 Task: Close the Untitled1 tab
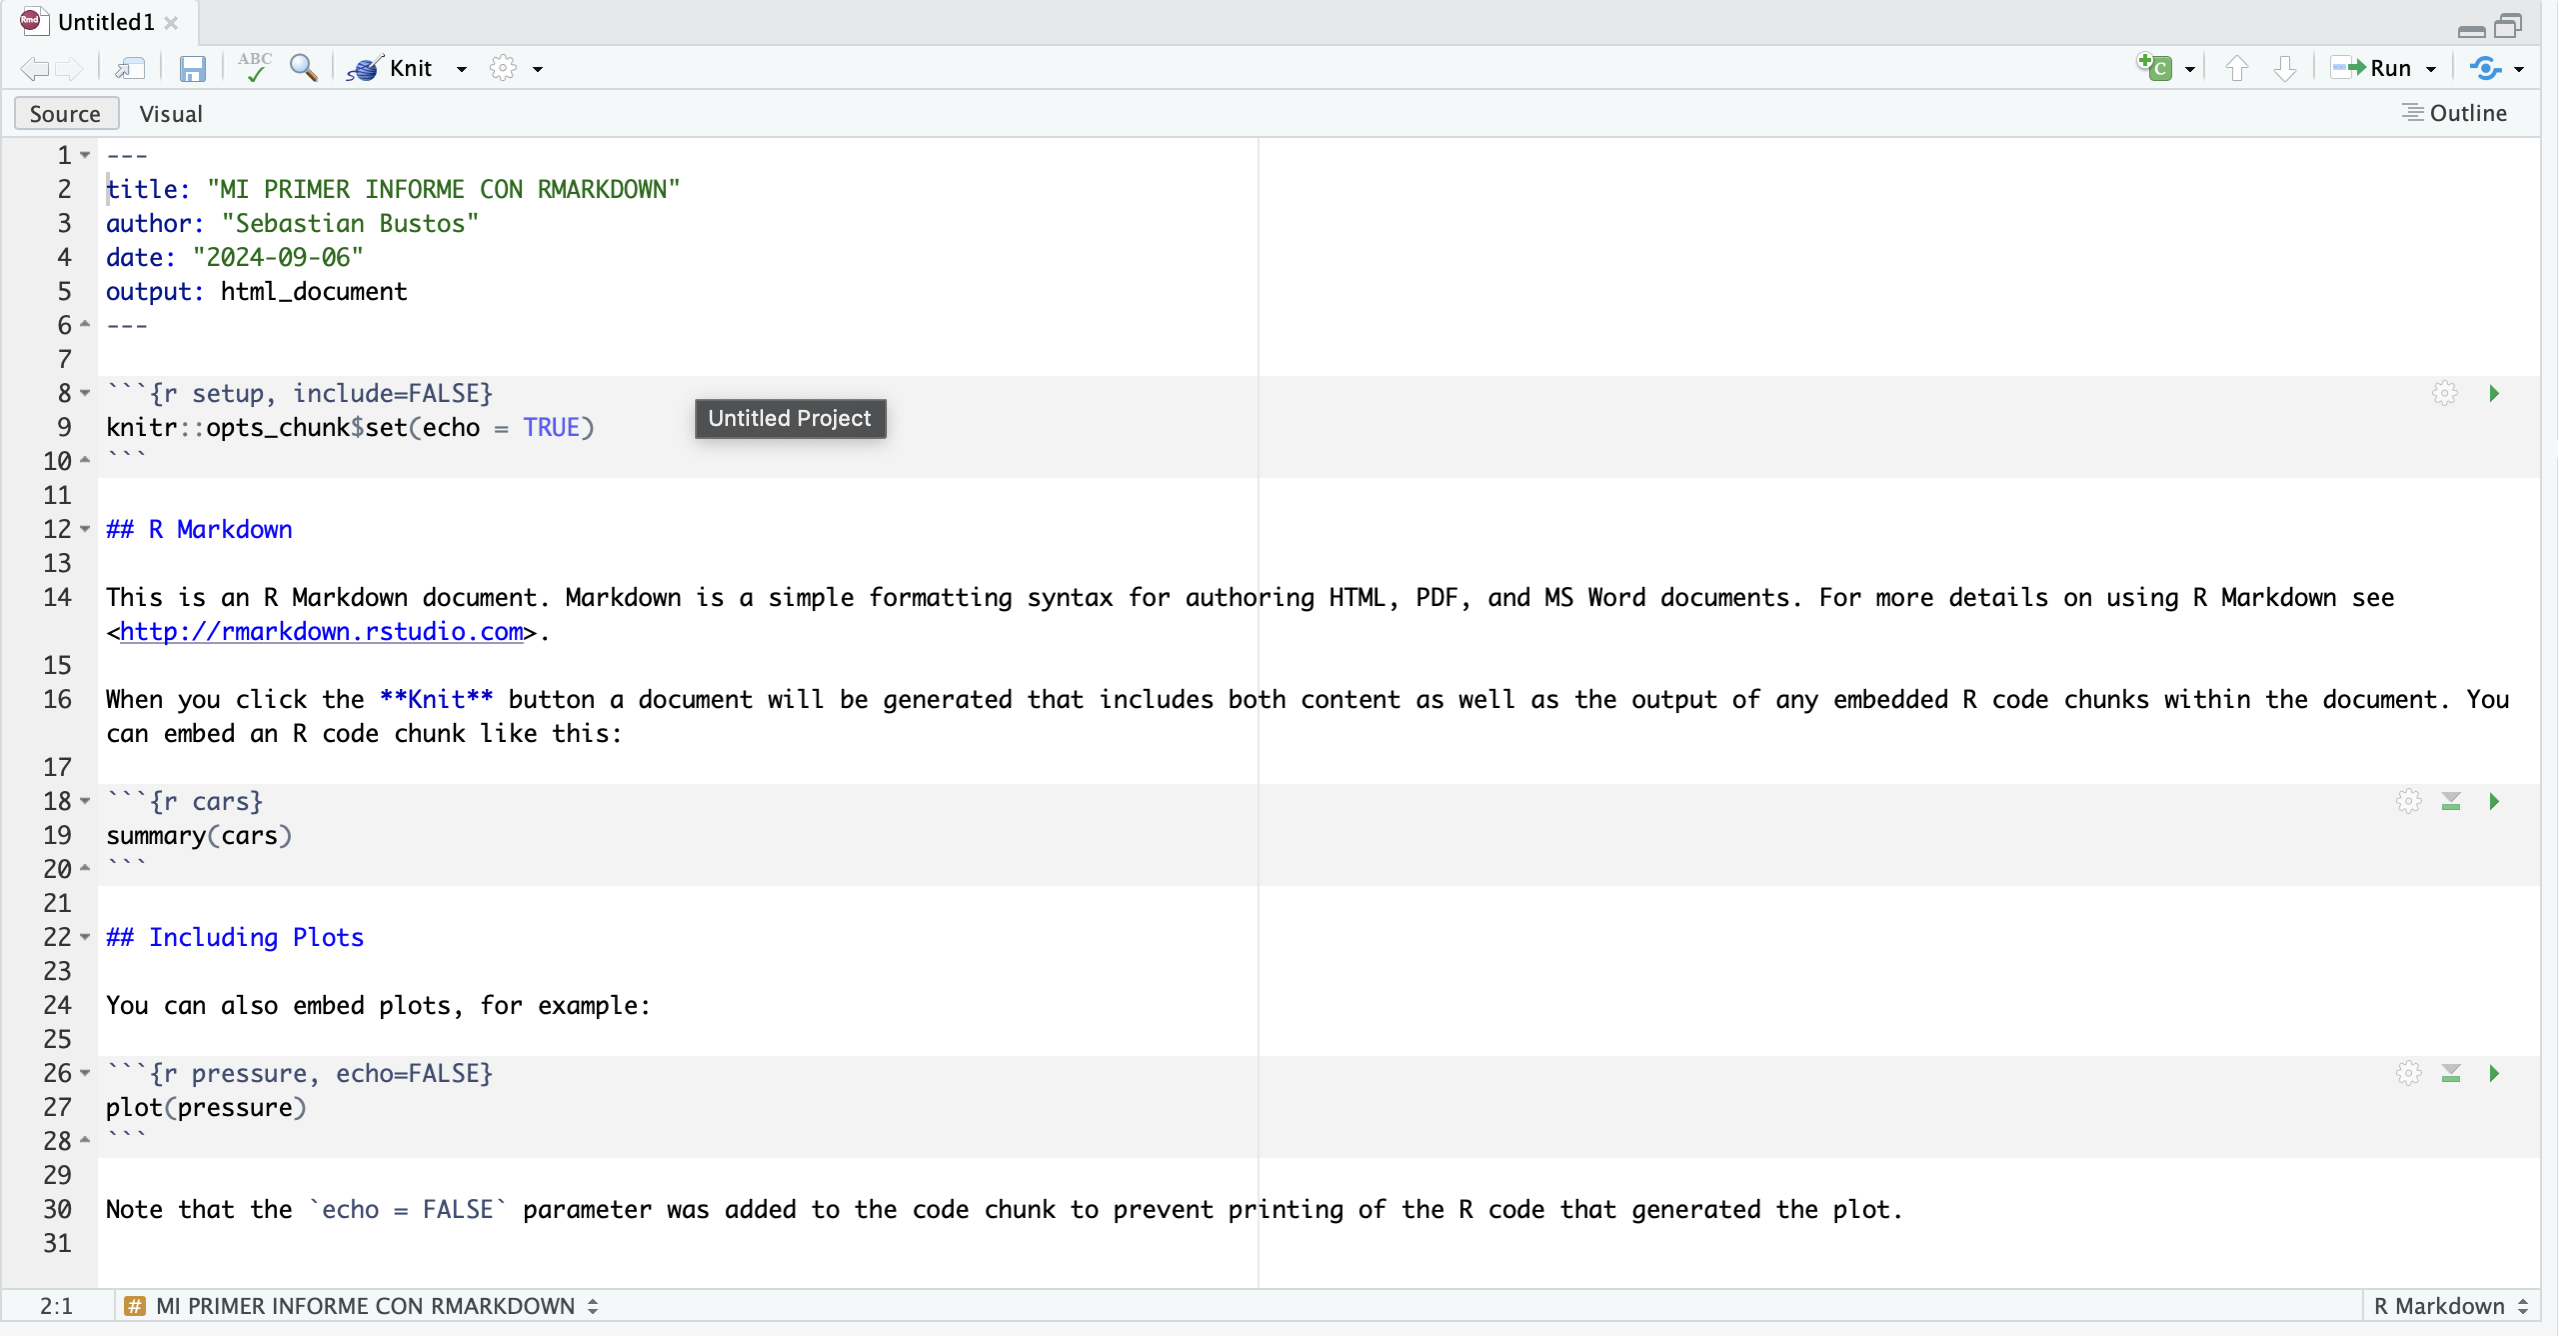(x=172, y=23)
